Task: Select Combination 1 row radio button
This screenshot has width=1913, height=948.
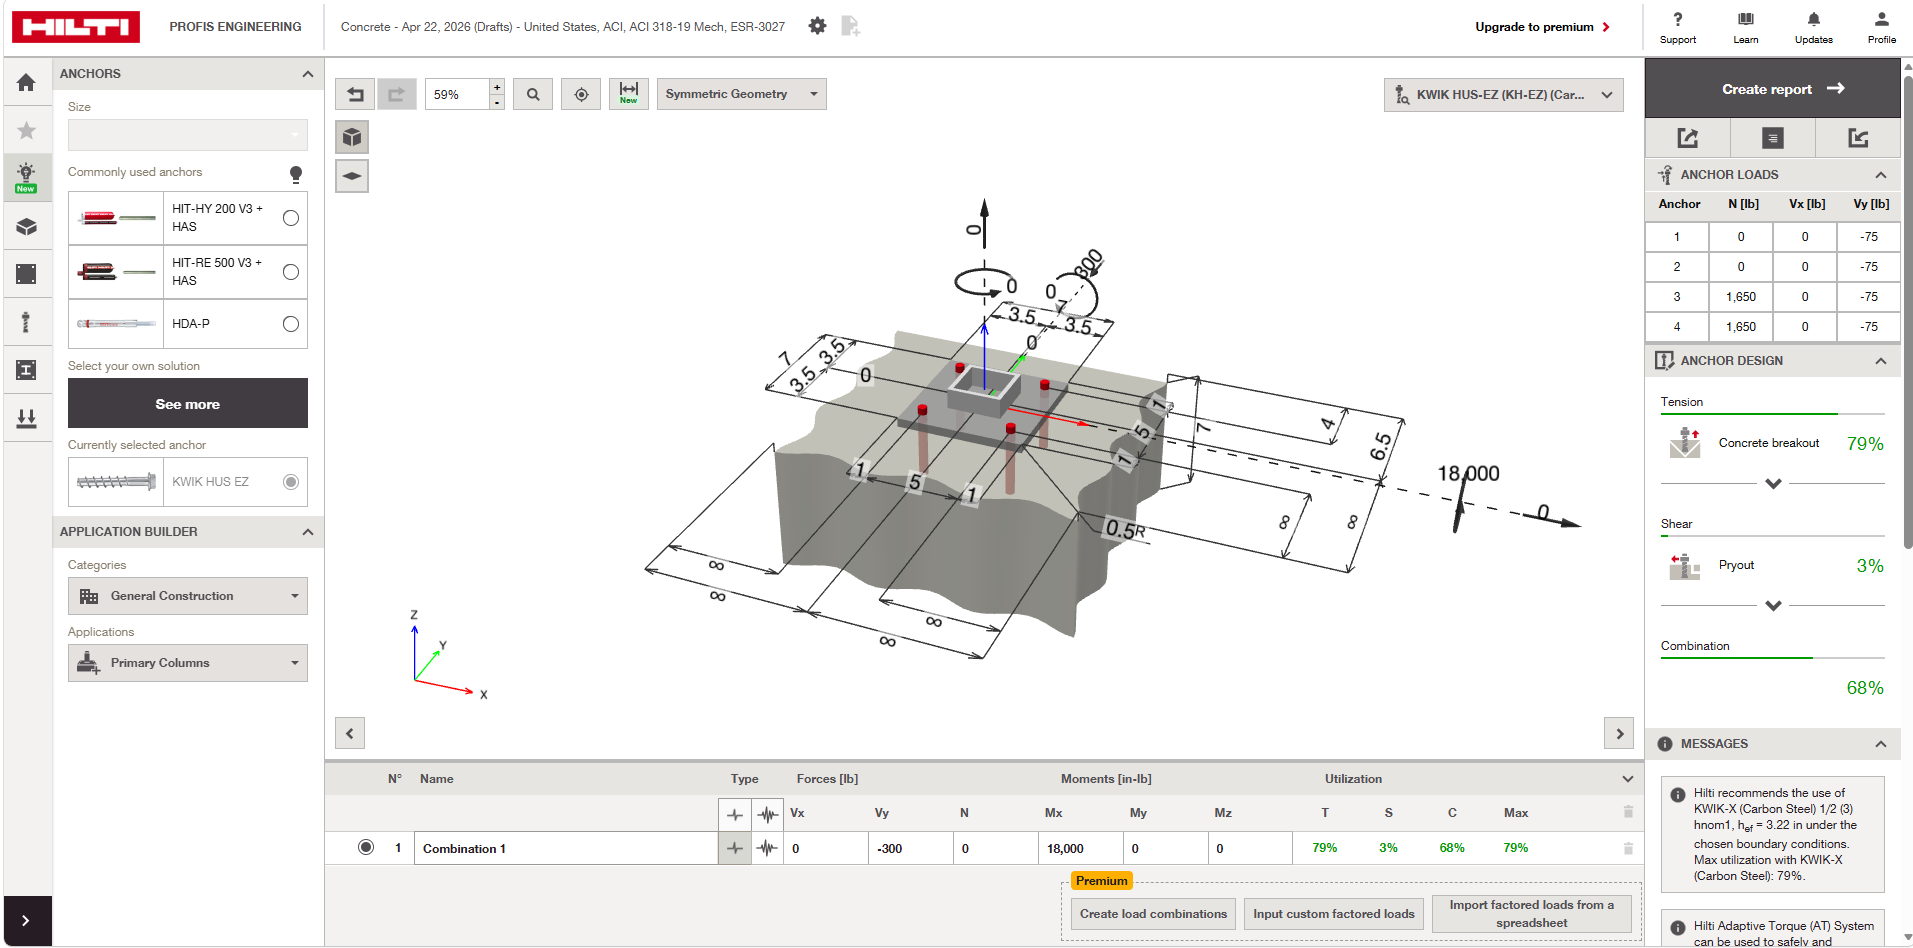Action: pyautogui.click(x=366, y=848)
